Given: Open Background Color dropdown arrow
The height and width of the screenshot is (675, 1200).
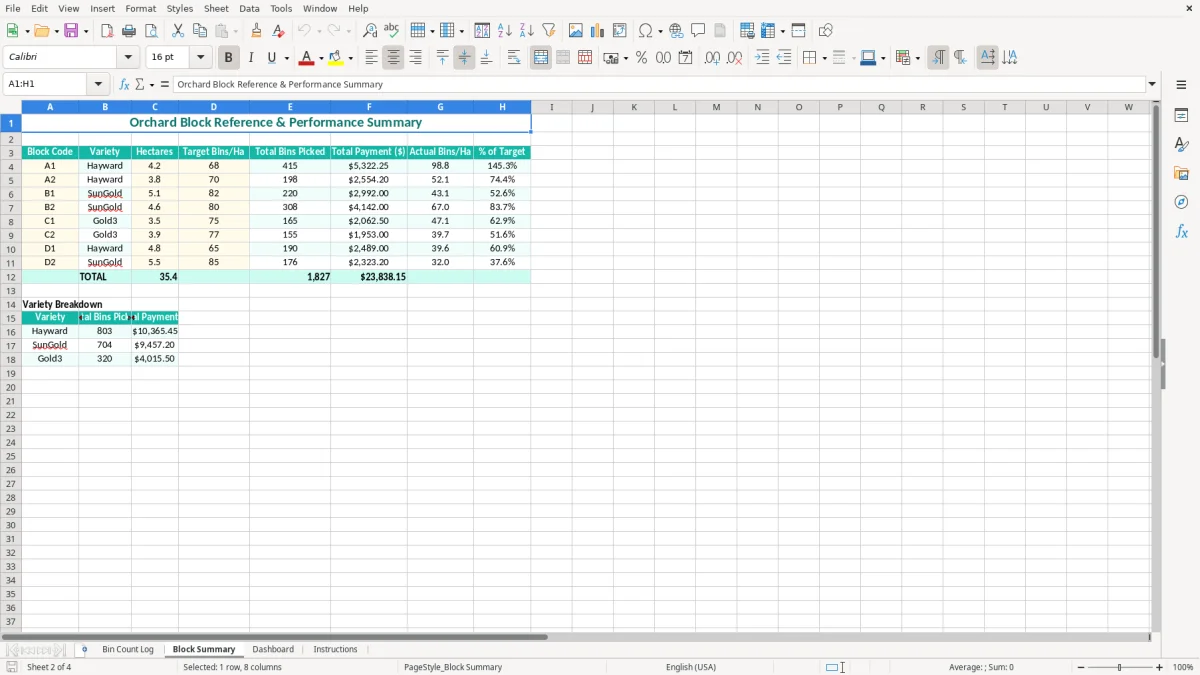Looking at the screenshot, I should 350,58.
